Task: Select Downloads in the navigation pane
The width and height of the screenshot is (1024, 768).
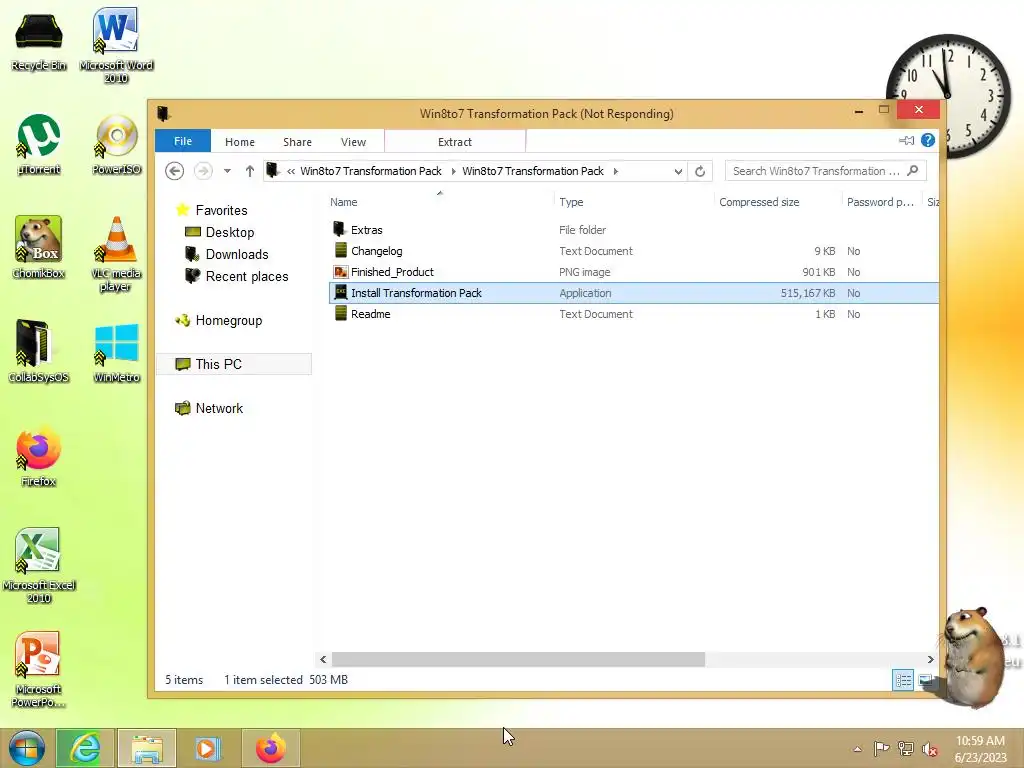Action: 236,255
